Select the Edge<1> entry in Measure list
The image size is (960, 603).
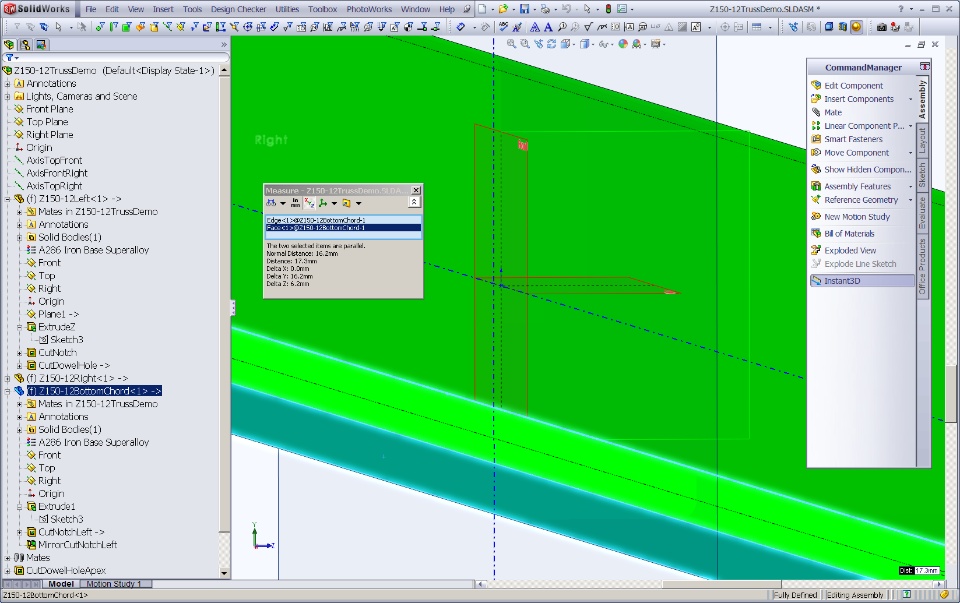pyautogui.click(x=343, y=220)
